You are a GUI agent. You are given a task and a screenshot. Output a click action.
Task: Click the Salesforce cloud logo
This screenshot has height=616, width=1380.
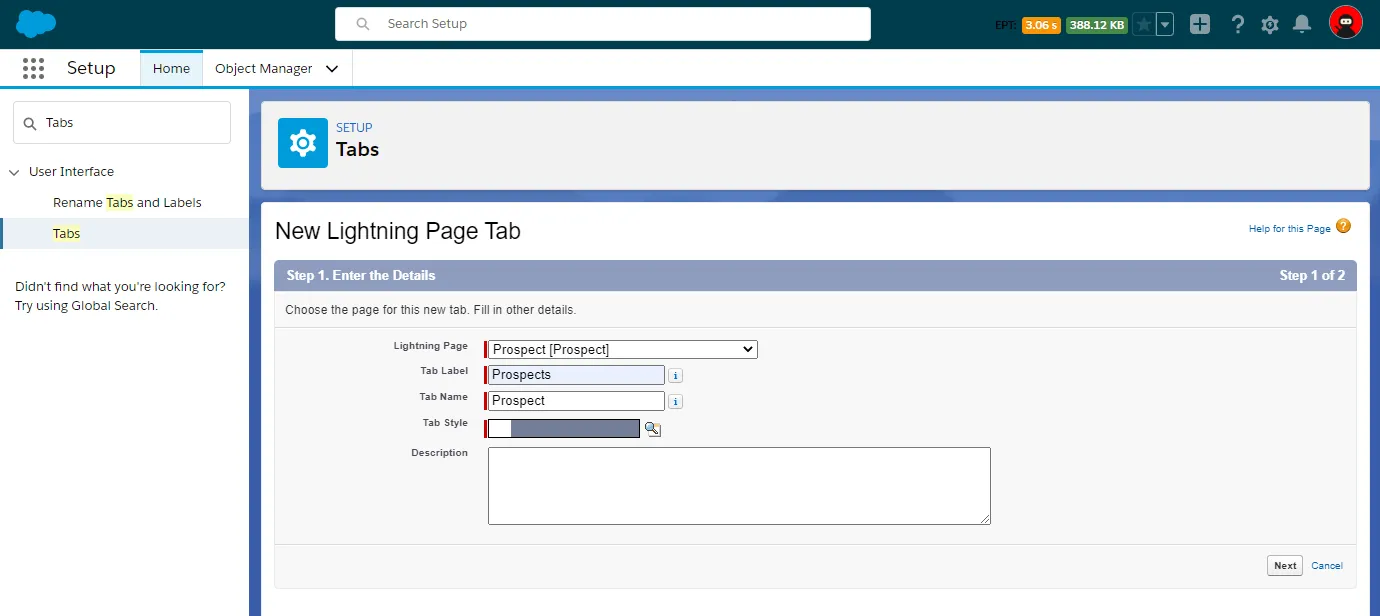(36, 24)
